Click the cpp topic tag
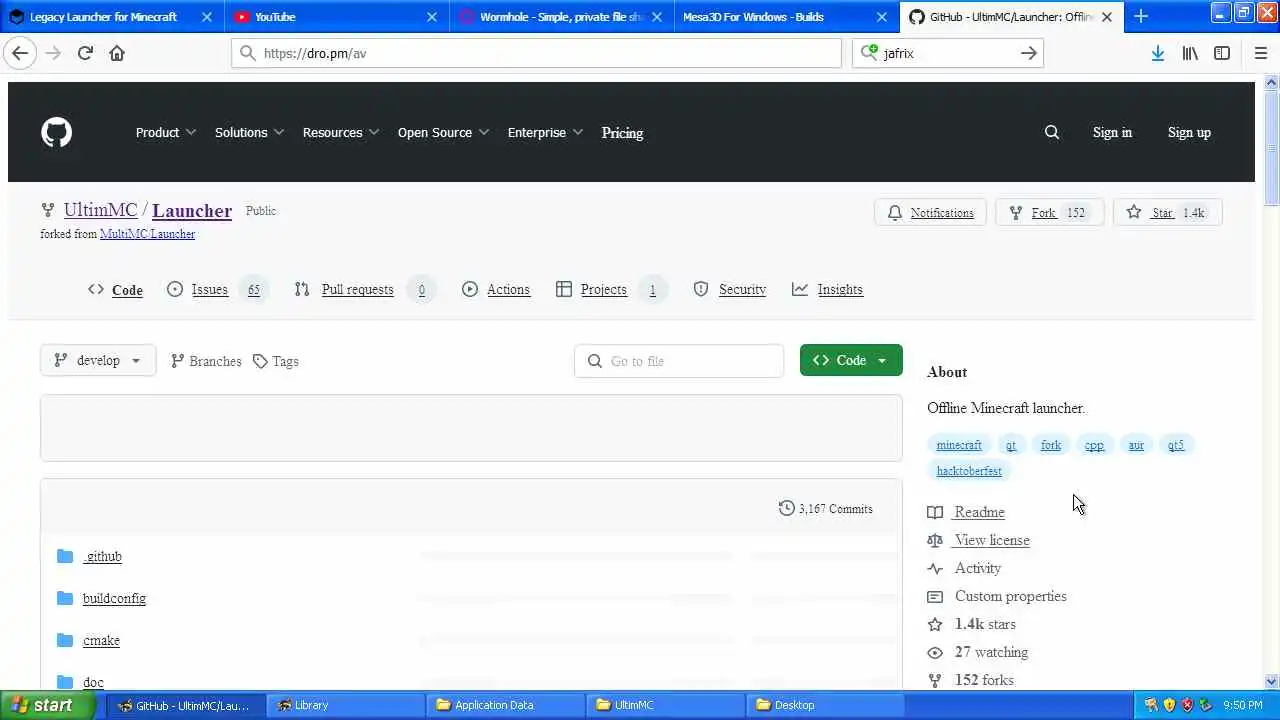 1094,445
